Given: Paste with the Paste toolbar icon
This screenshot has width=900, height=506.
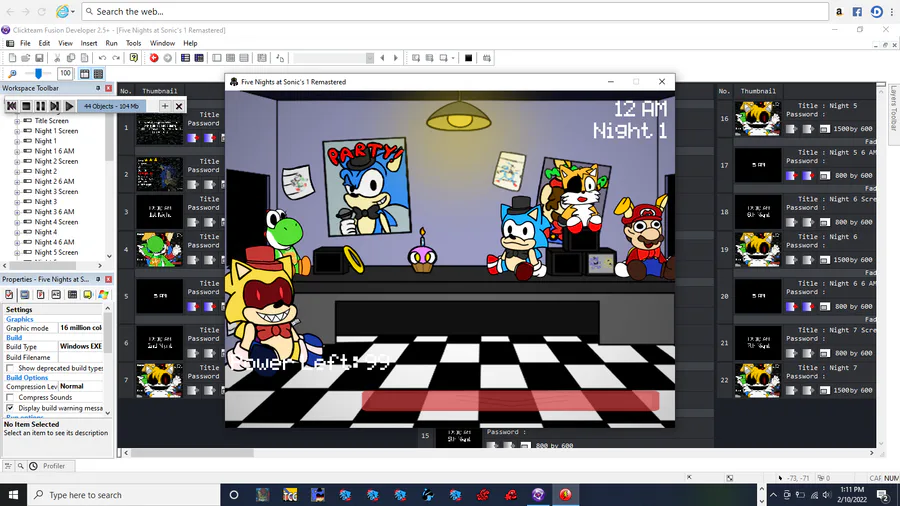Looking at the screenshot, I should [84, 58].
